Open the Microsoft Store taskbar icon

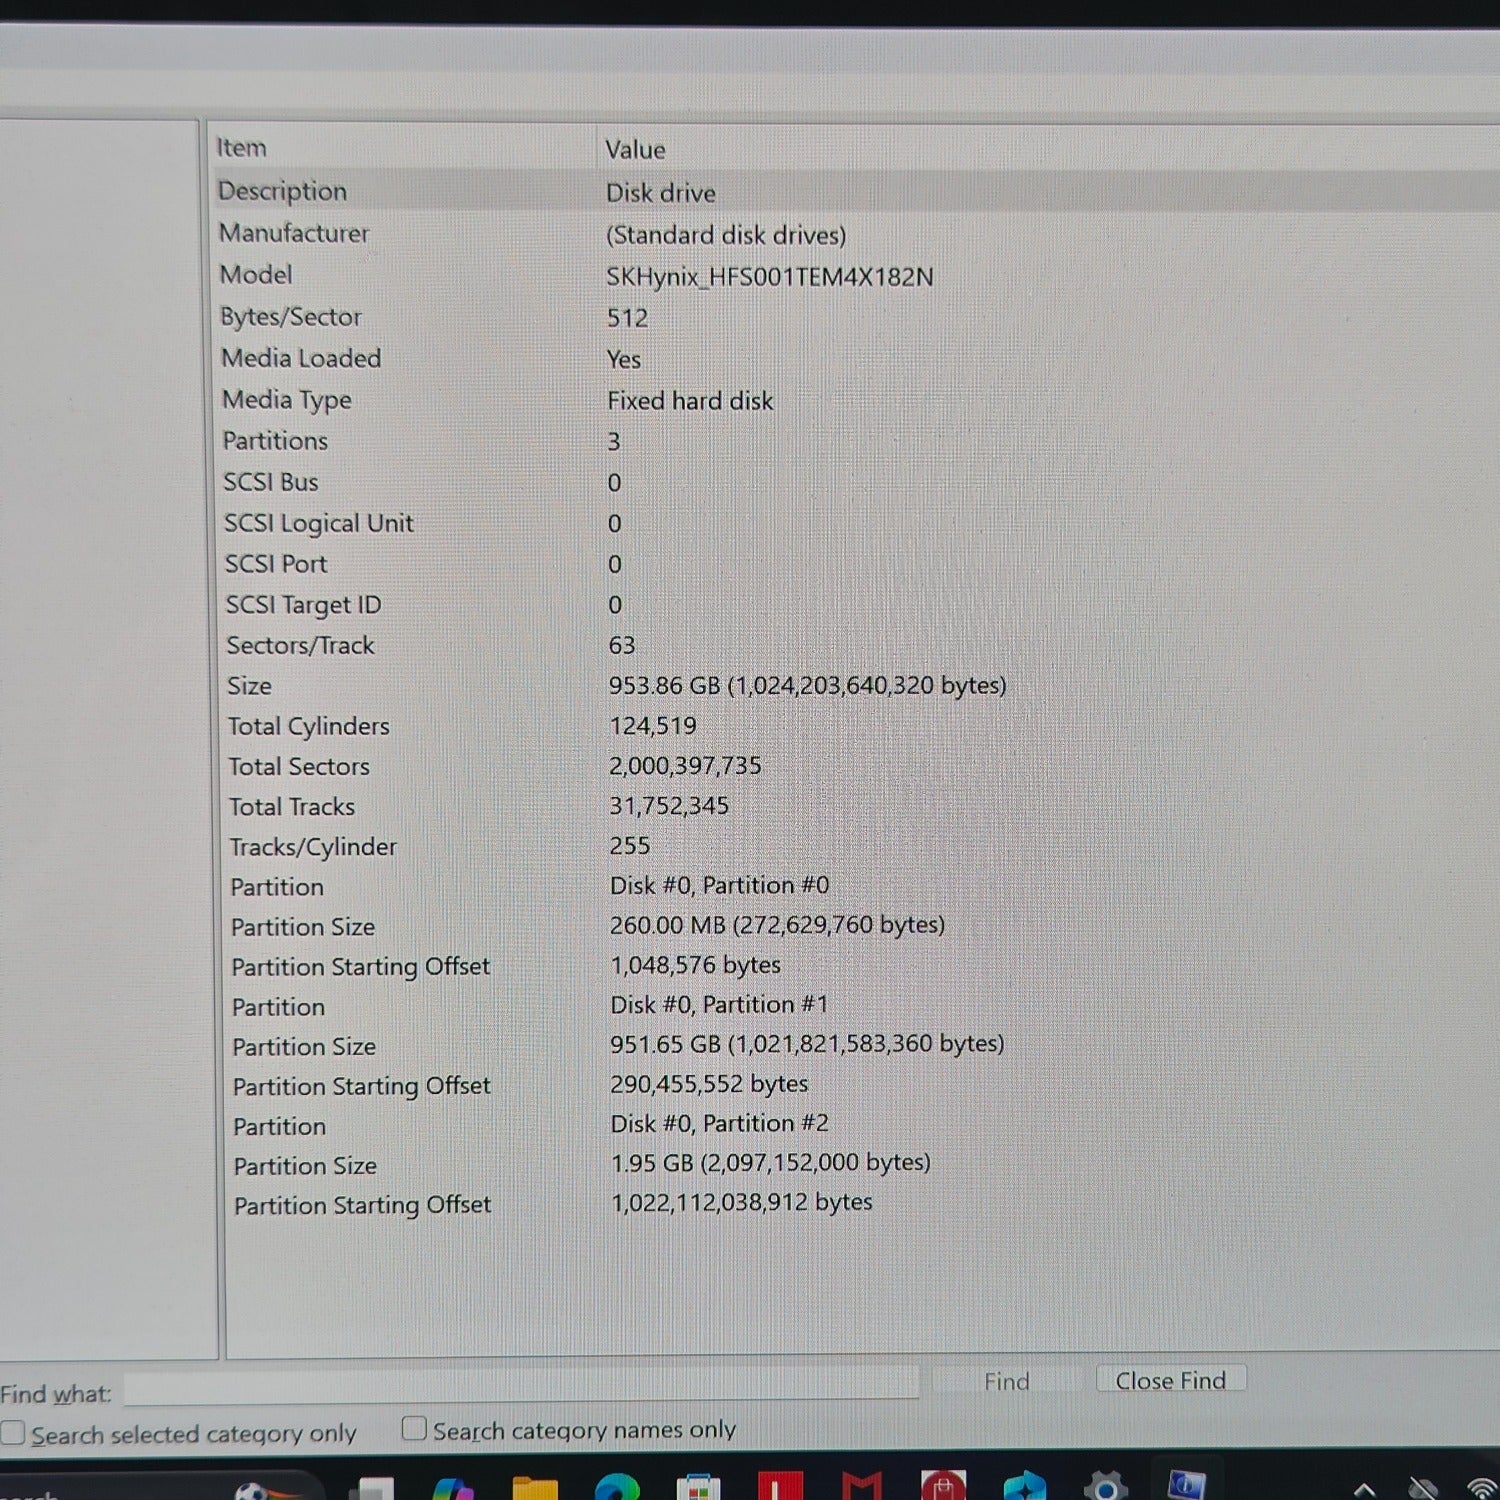tap(698, 1488)
